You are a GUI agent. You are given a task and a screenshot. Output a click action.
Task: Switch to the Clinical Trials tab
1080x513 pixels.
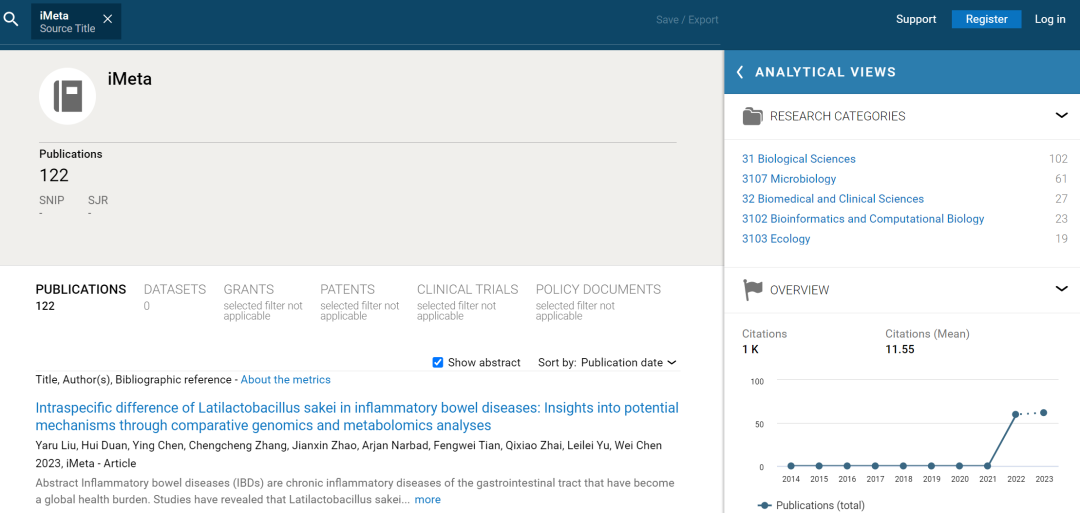pyautogui.click(x=468, y=302)
